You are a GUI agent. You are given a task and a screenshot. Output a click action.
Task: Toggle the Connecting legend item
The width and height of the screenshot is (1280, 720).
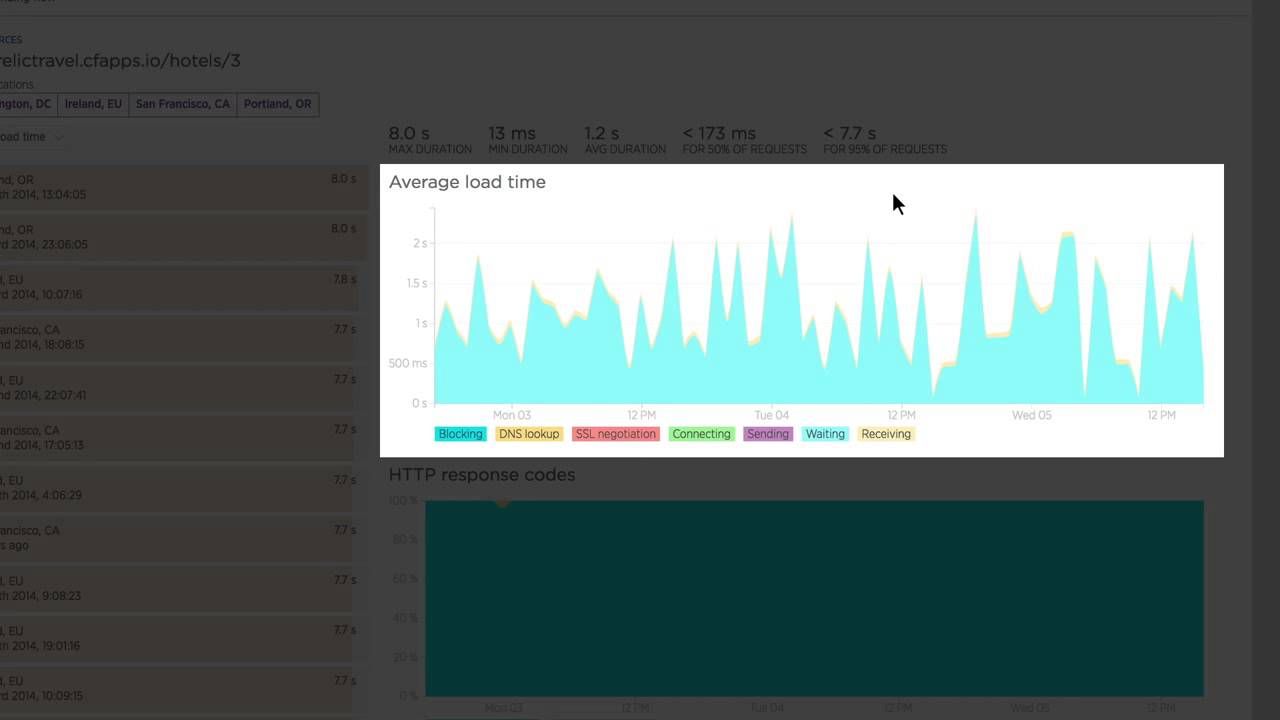701,434
